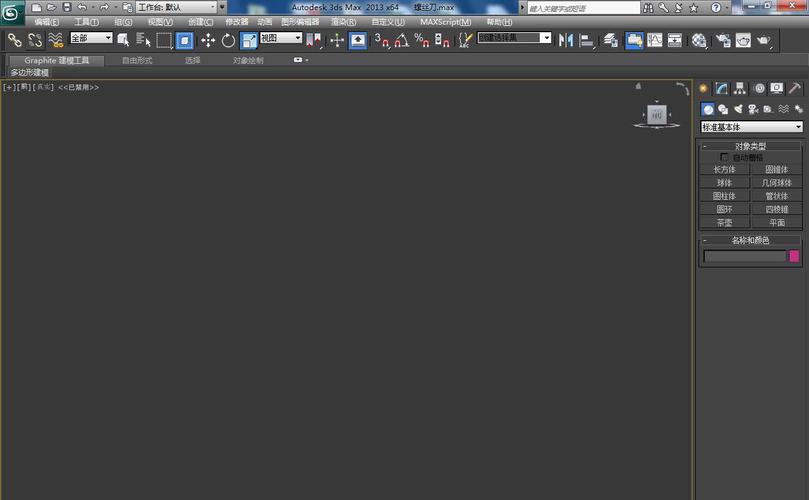The image size is (809, 500).
Task: Expand the quick access toolbar customize arrow
Action: tap(222, 7)
